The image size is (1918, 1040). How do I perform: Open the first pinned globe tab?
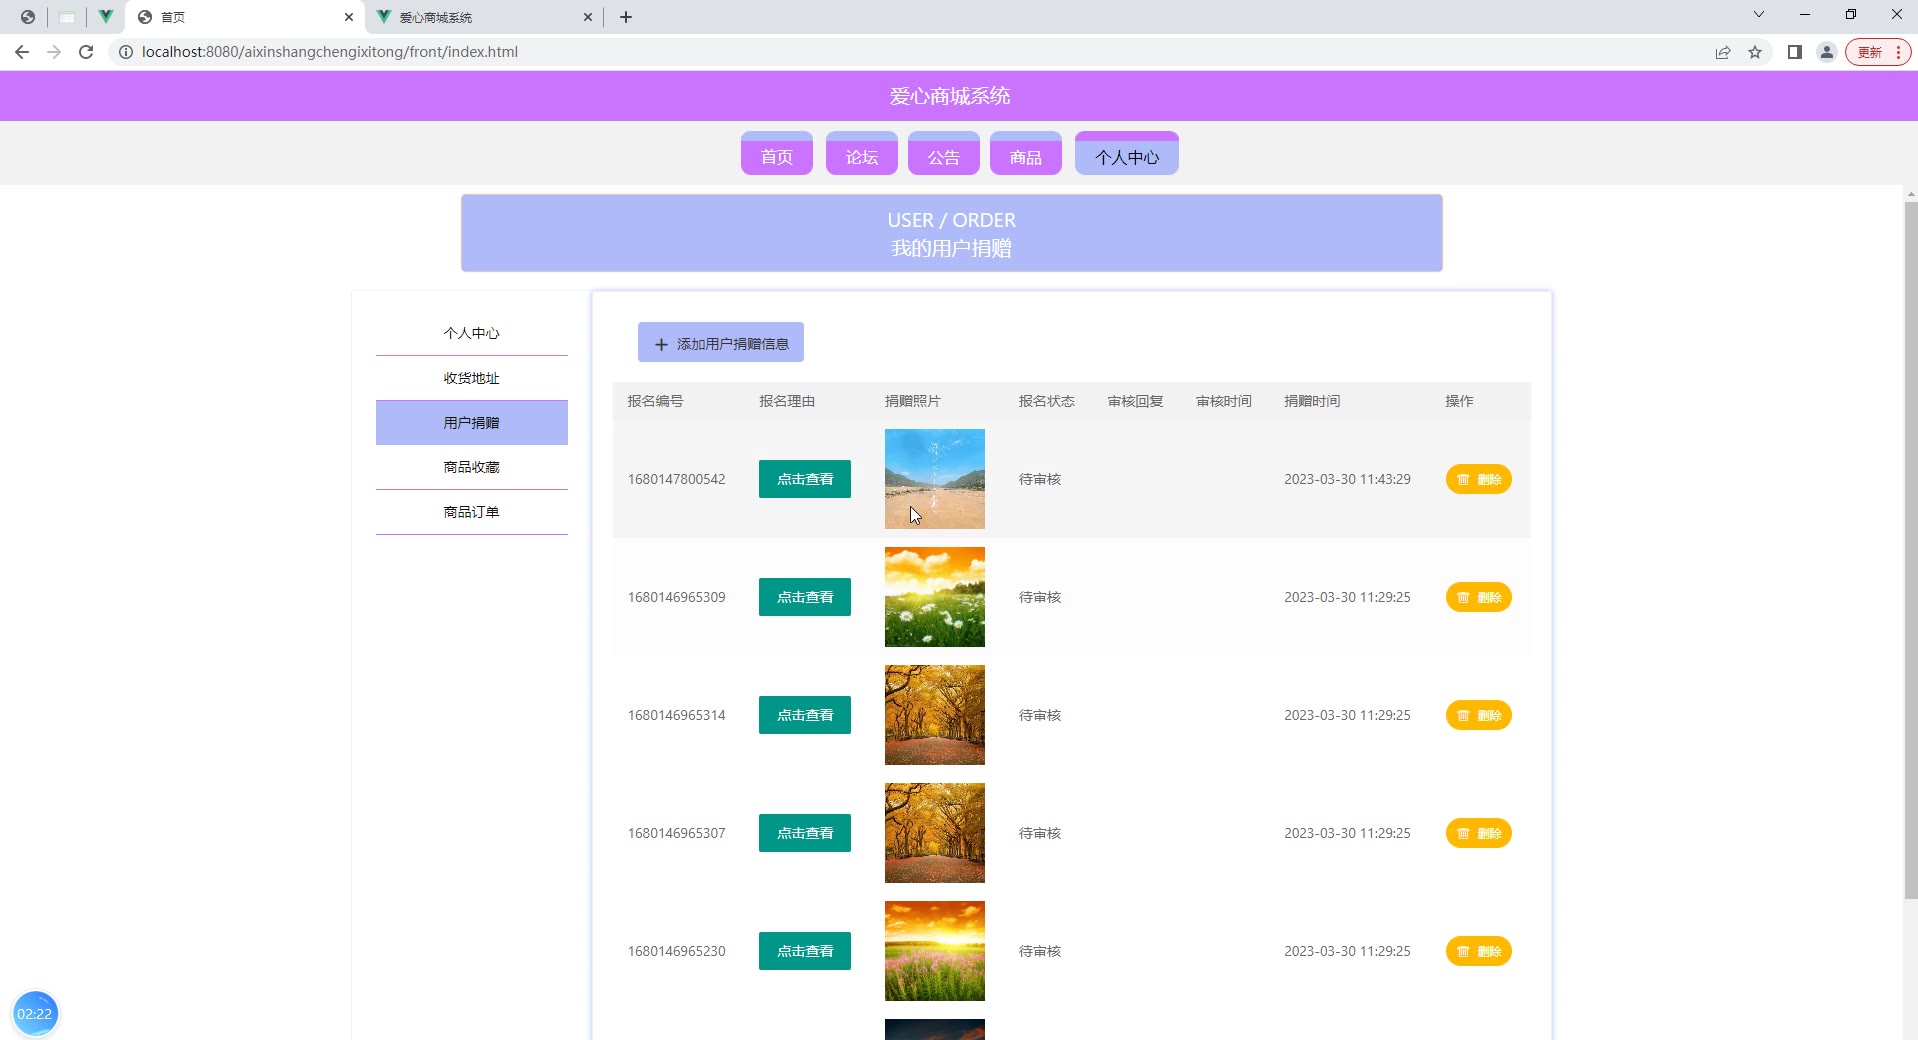(x=28, y=17)
